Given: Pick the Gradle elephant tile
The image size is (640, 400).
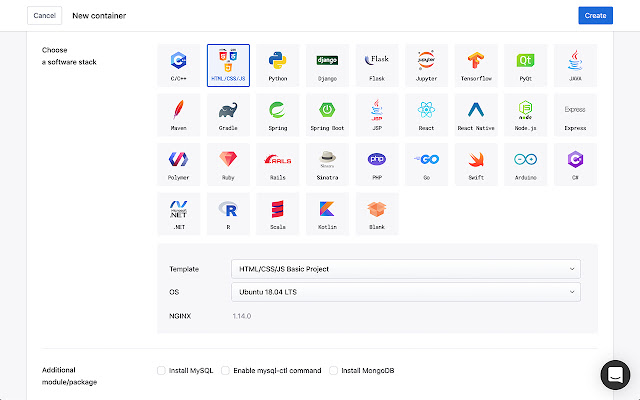Looking at the screenshot, I should click(228, 115).
